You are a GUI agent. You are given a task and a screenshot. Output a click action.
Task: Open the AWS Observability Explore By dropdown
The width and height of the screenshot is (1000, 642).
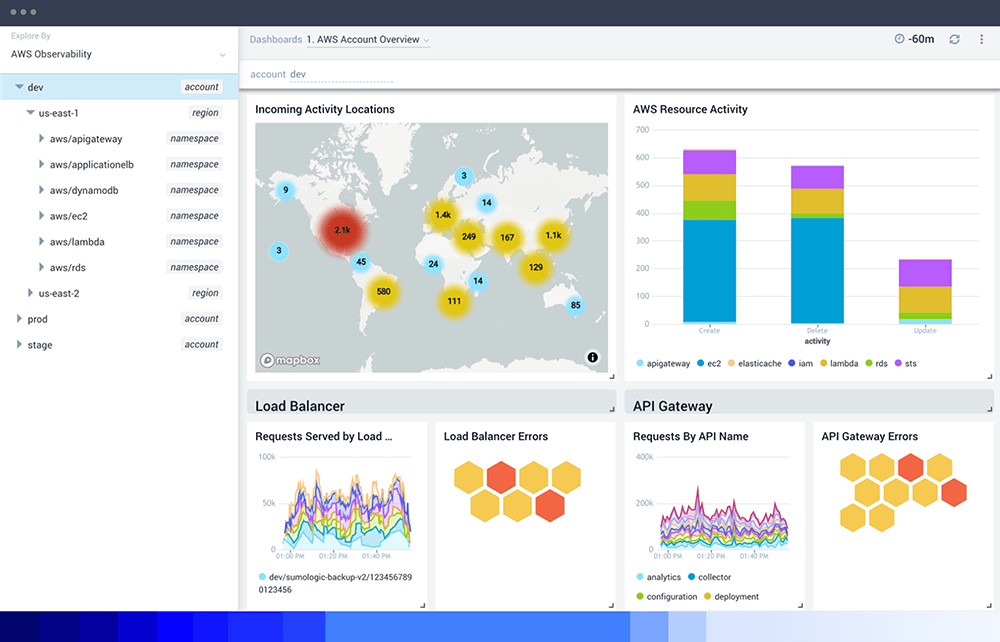click(x=118, y=54)
